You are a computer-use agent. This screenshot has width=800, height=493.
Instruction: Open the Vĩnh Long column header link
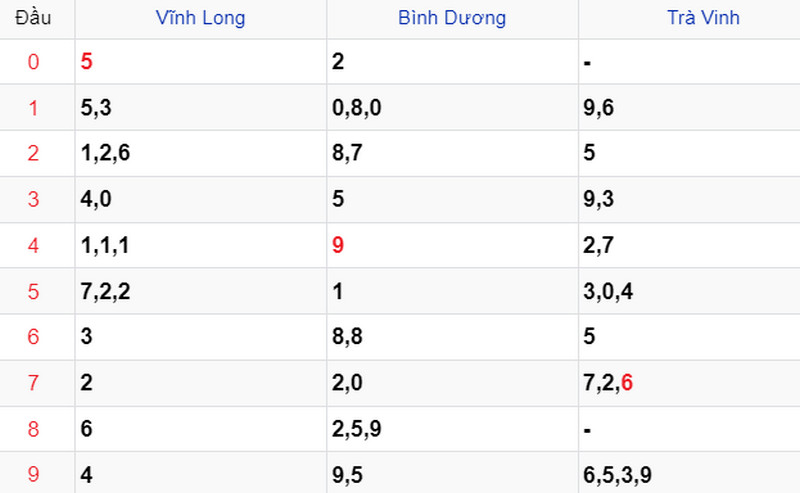(x=201, y=18)
